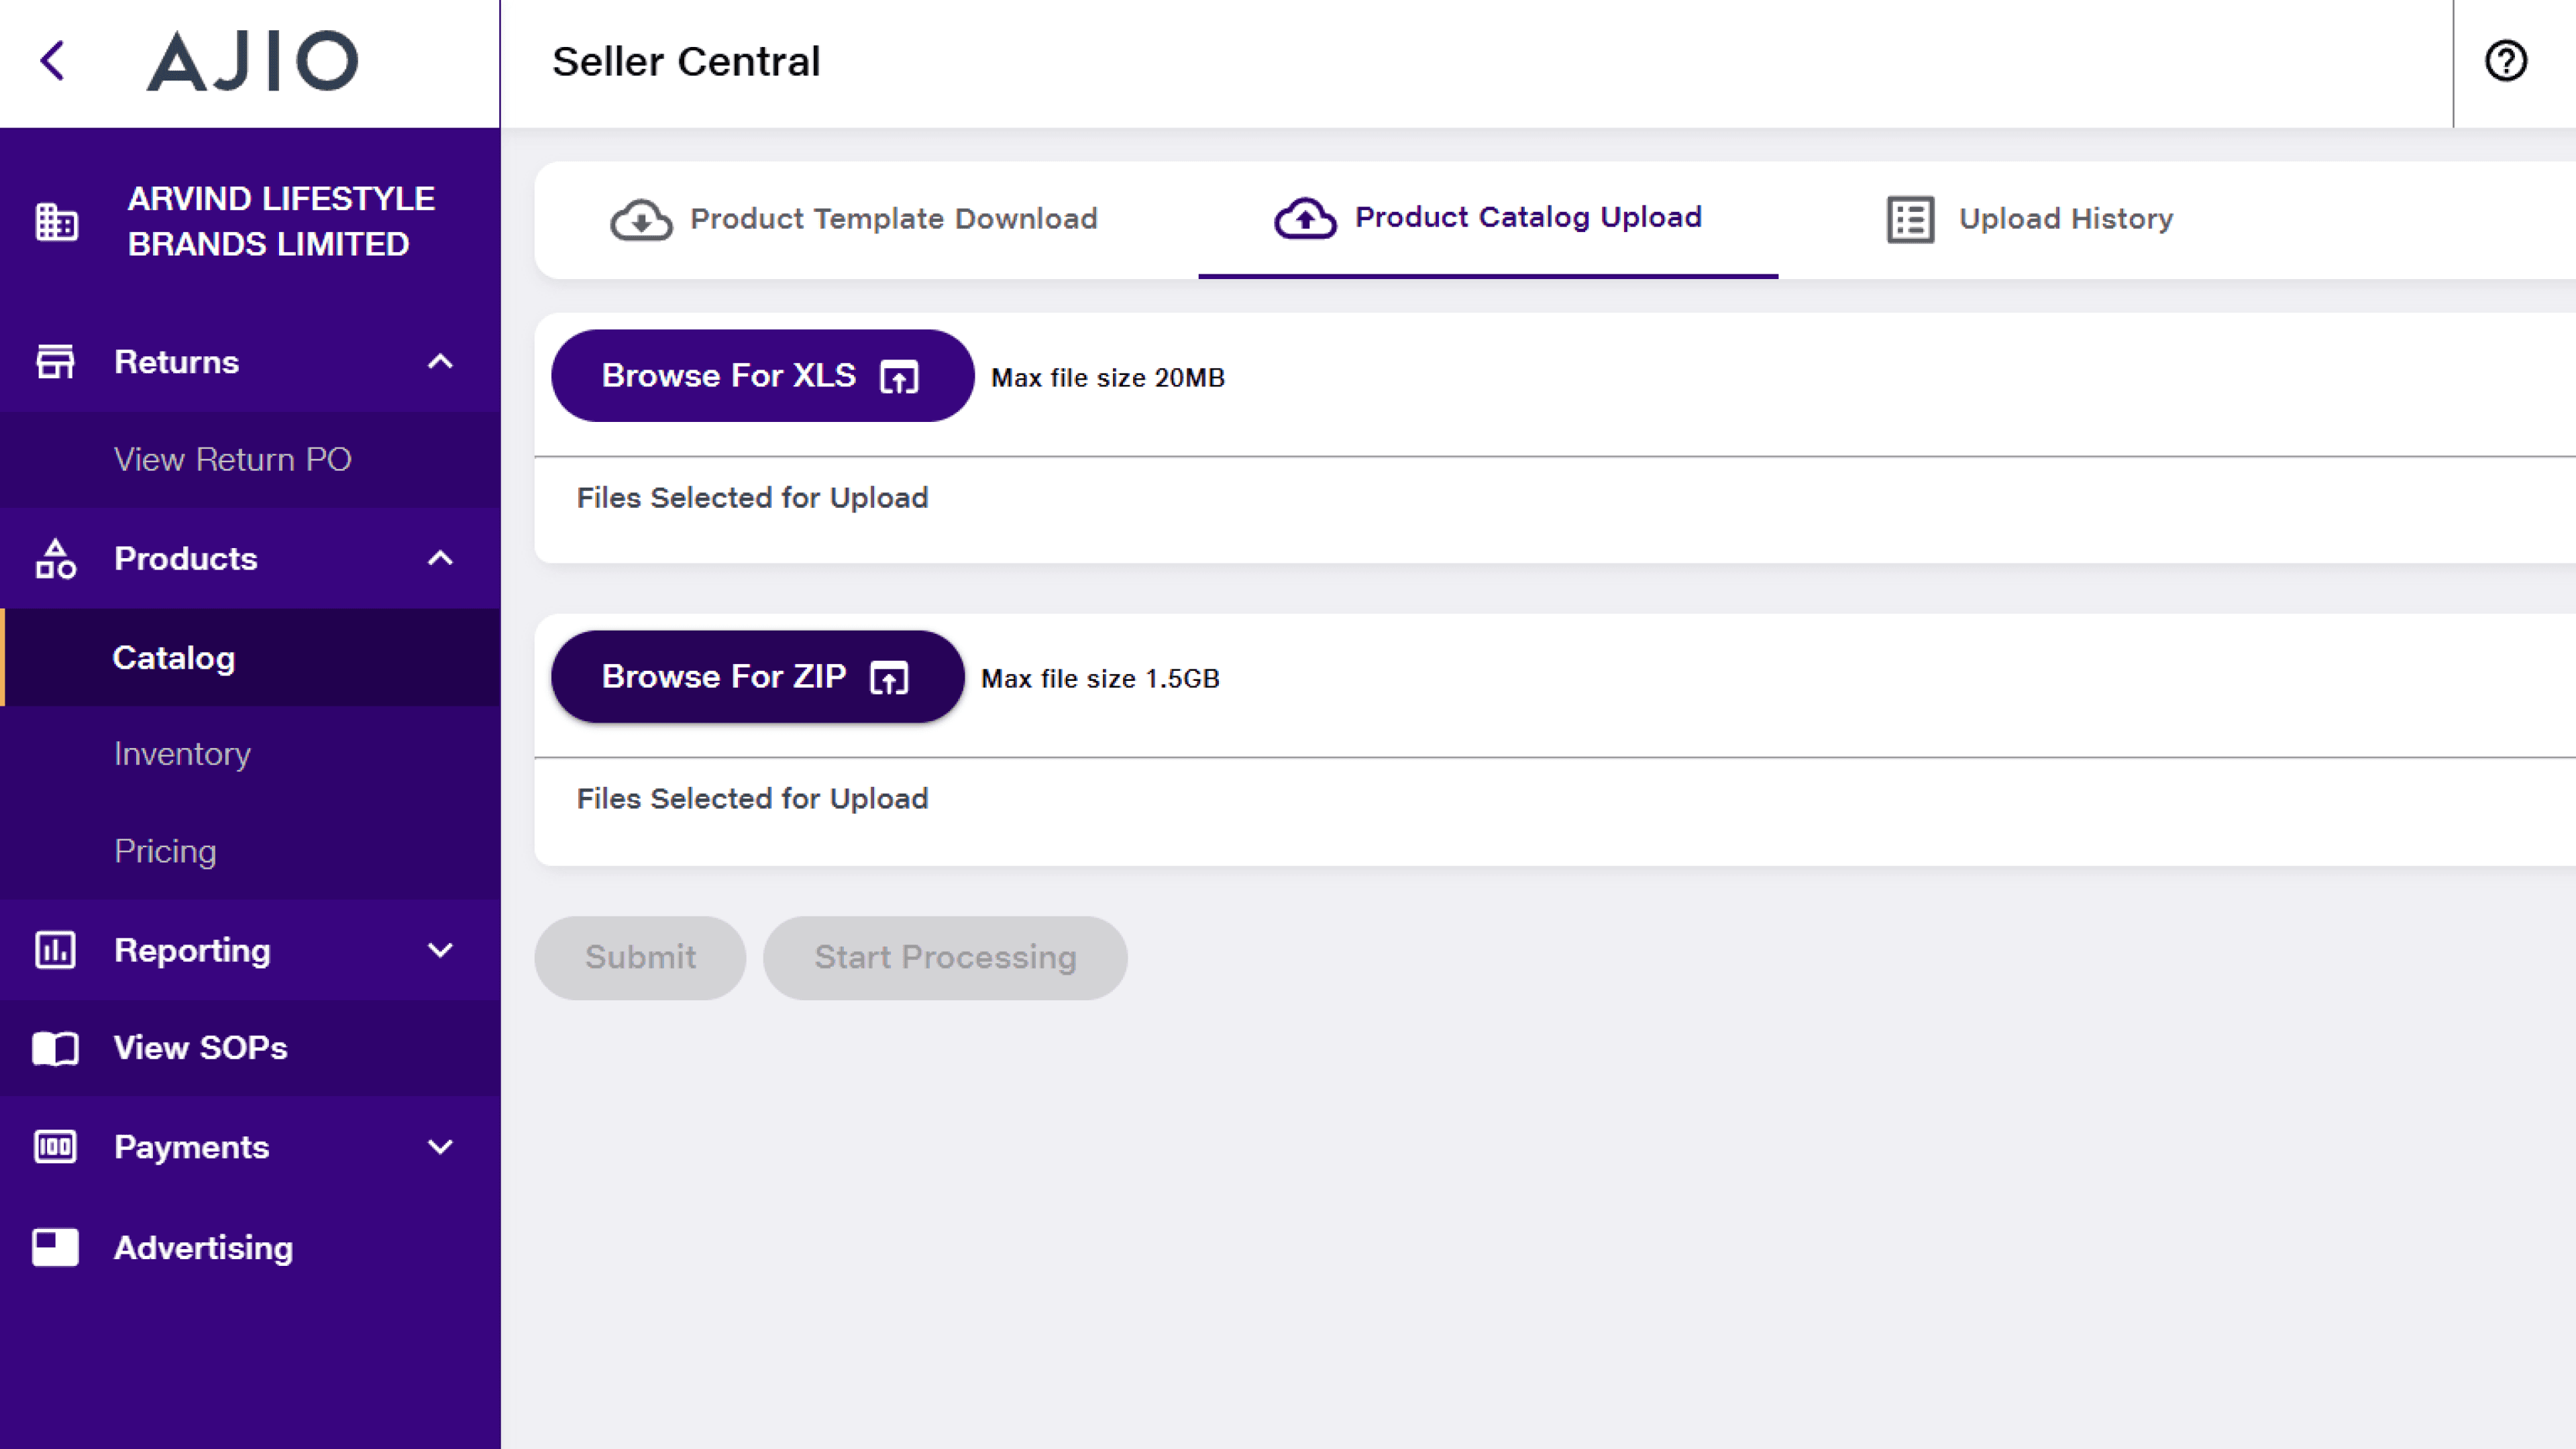Open Inventory under Products
The image size is (2576, 1449).
[x=182, y=754]
